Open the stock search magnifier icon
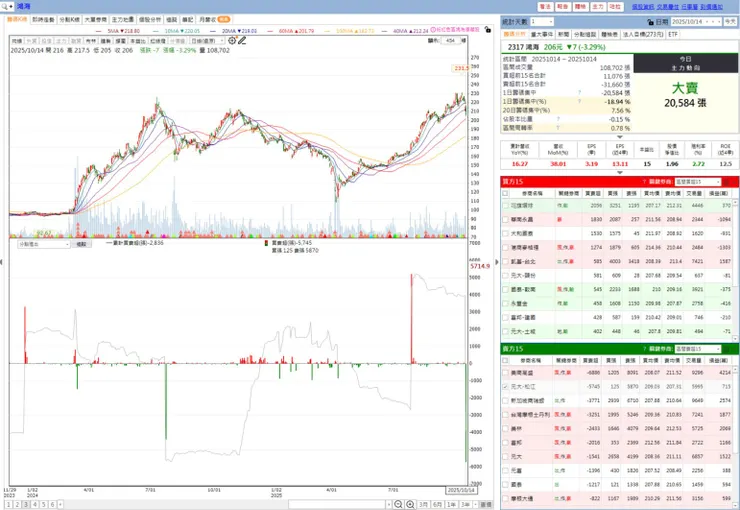Screen dimensions: 740x510 (5, 7)
